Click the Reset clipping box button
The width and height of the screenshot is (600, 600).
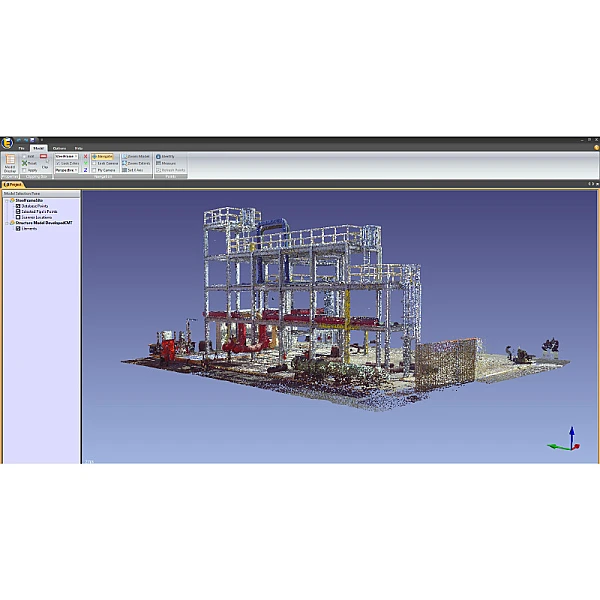click(30, 163)
